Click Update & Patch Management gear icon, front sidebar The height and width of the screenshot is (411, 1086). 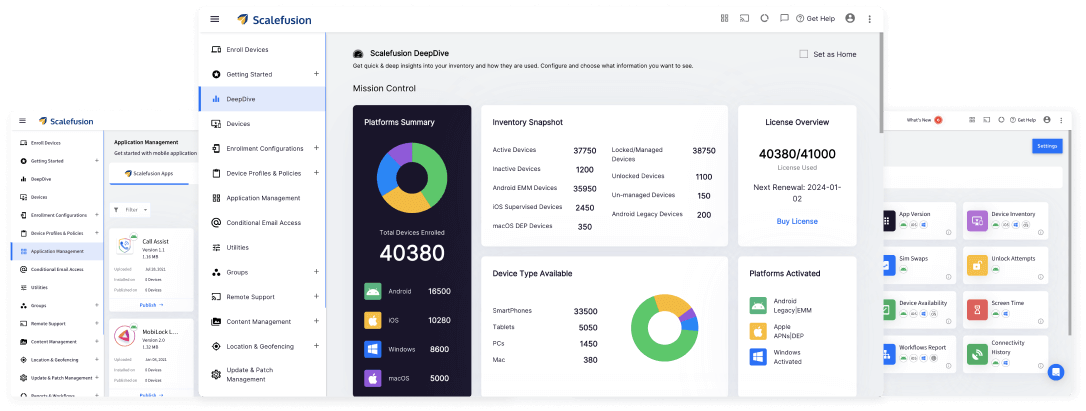(216, 374)
